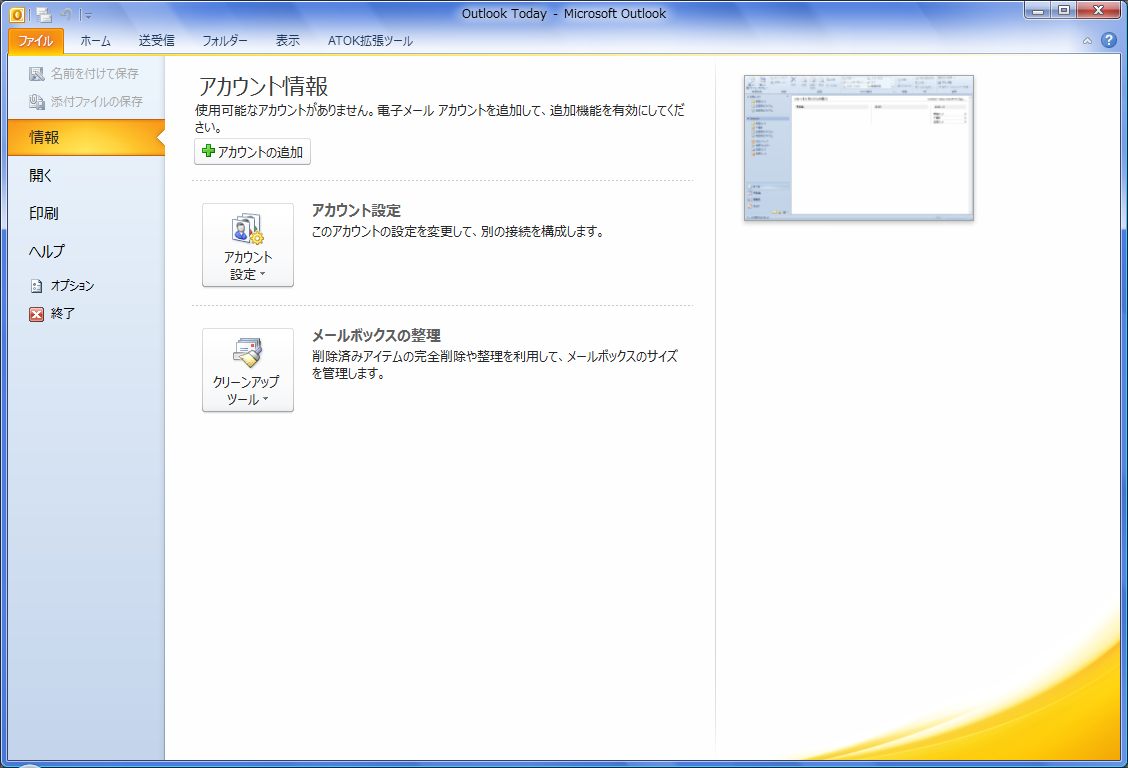
Task: Click the 名前を付けて保存 save icon
Action: click(37, 74)
